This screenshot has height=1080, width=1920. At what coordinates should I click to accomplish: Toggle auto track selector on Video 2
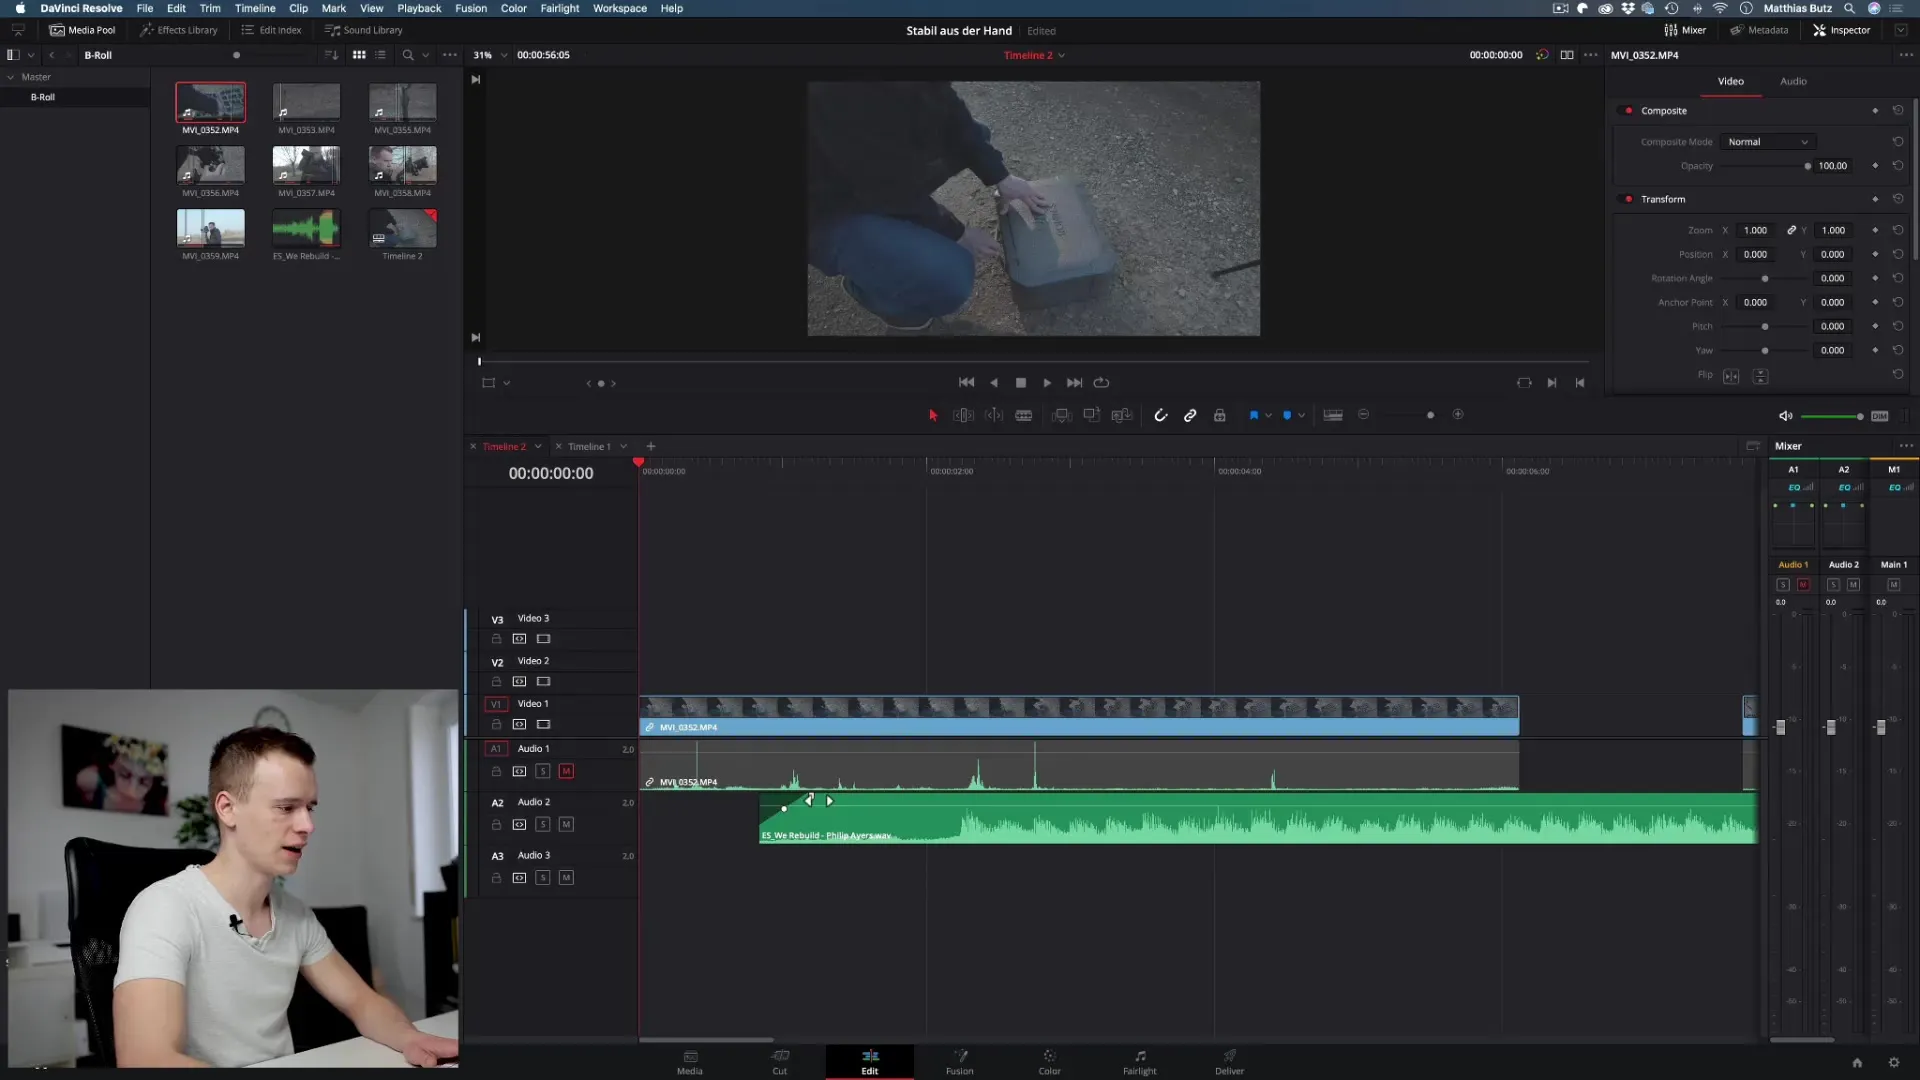pos(519,681)
